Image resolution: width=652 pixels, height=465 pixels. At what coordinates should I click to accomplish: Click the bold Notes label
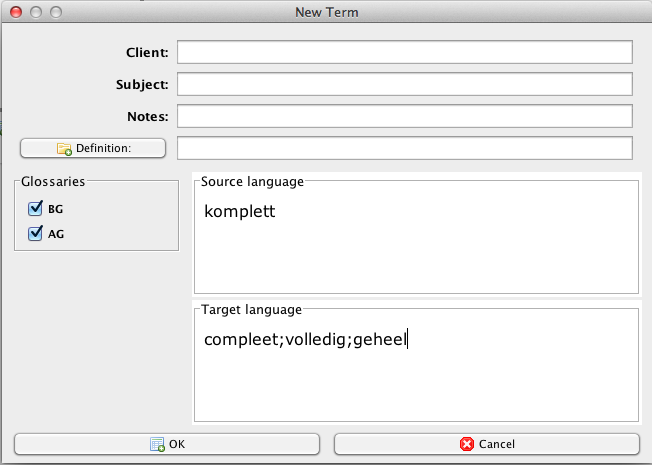[150, 116]
